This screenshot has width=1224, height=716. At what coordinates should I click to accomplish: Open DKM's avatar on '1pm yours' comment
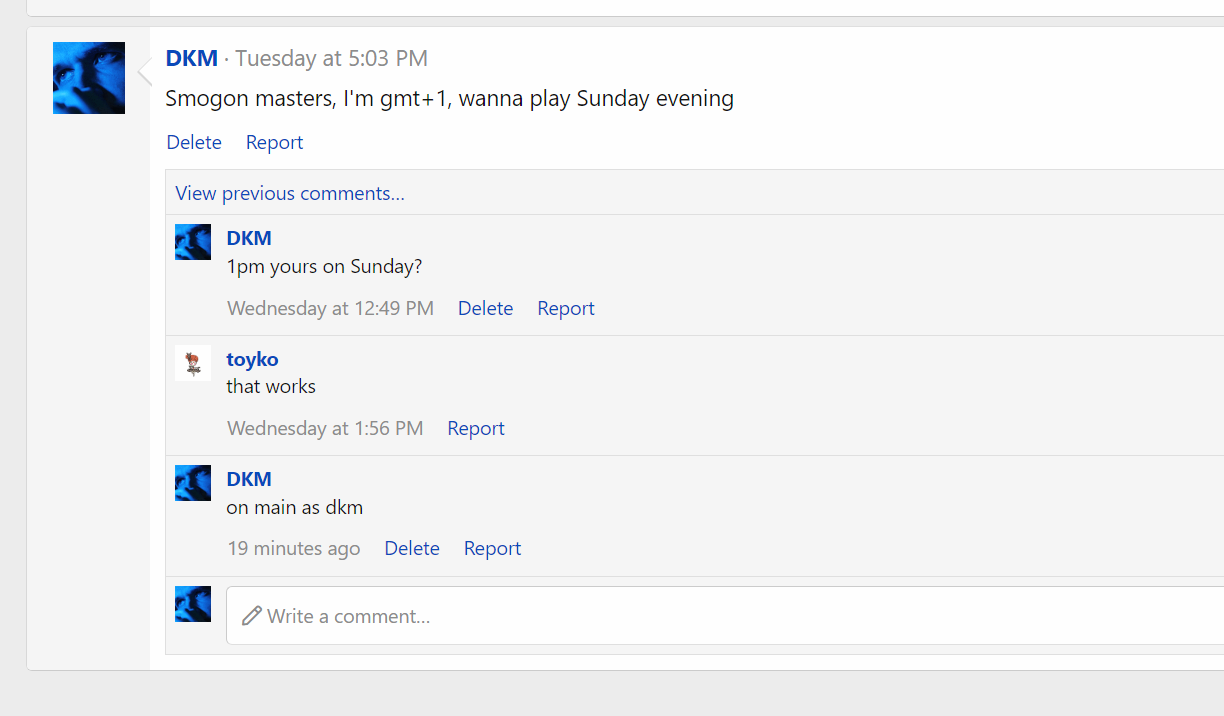pyautogui.click(x=193, y=242)
